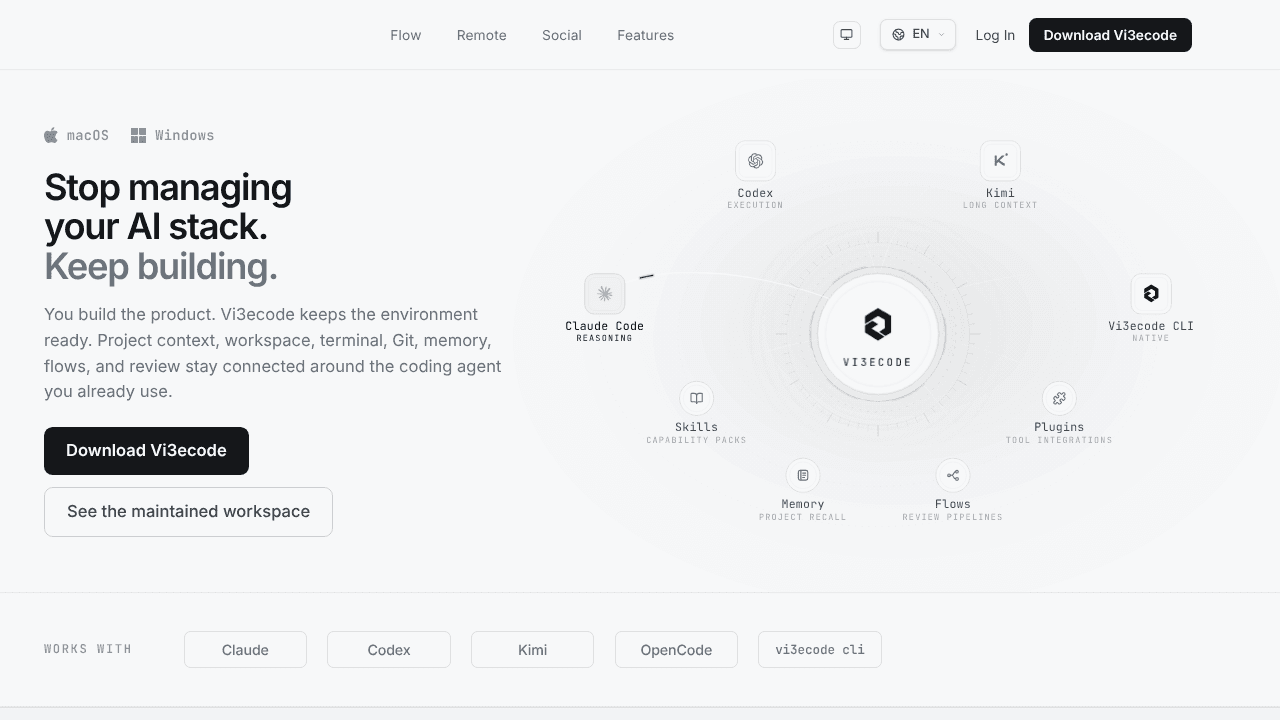Viewport: 1280px width, 720px height.
Task: Click the CAPABILITY PACKS label
Action: (x=696, y=440)
